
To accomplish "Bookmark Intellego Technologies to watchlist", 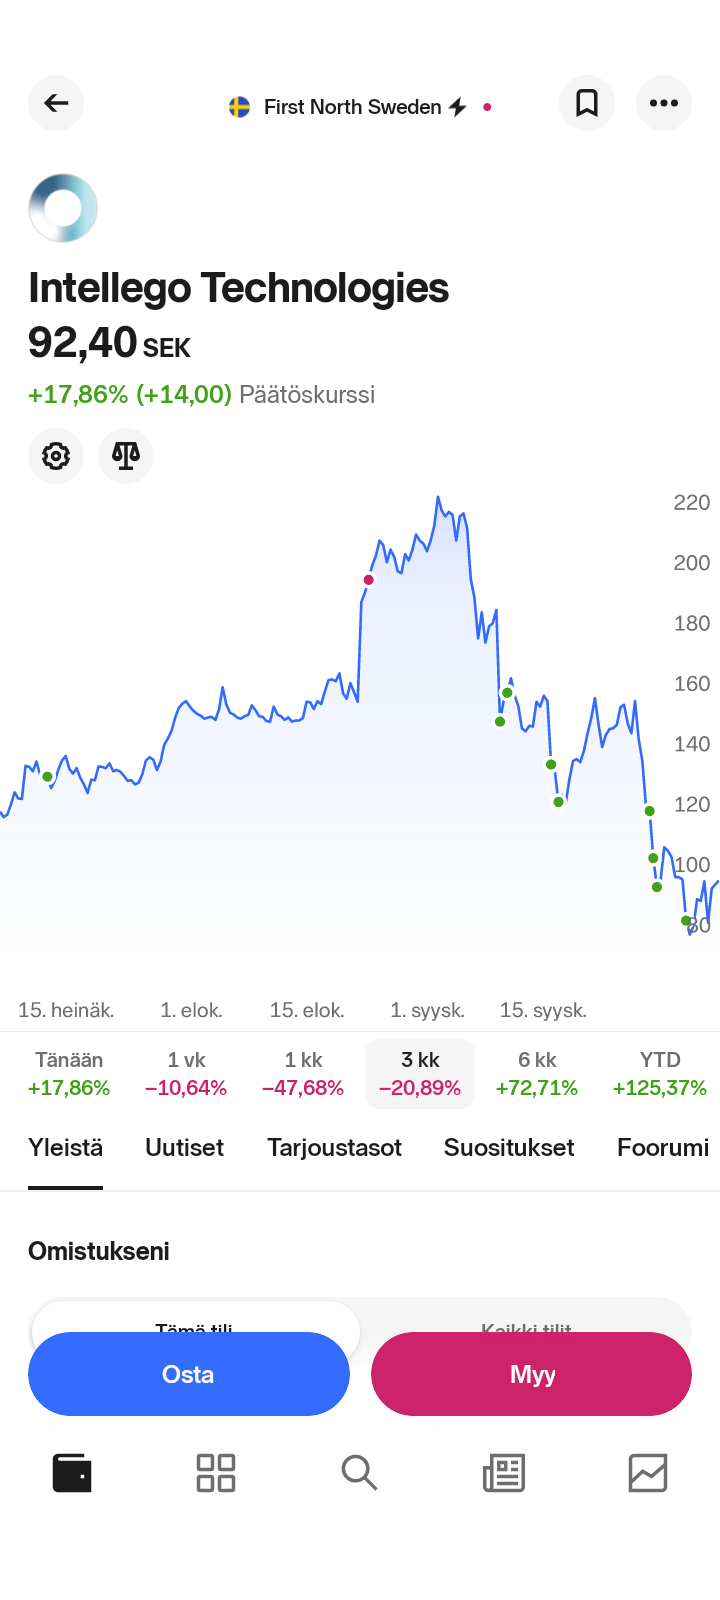I will point(587,103).
